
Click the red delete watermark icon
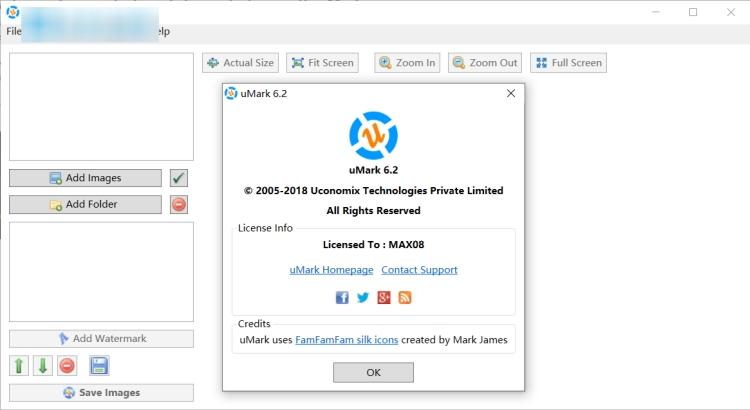pyautogui.click(x=67, y=366)
